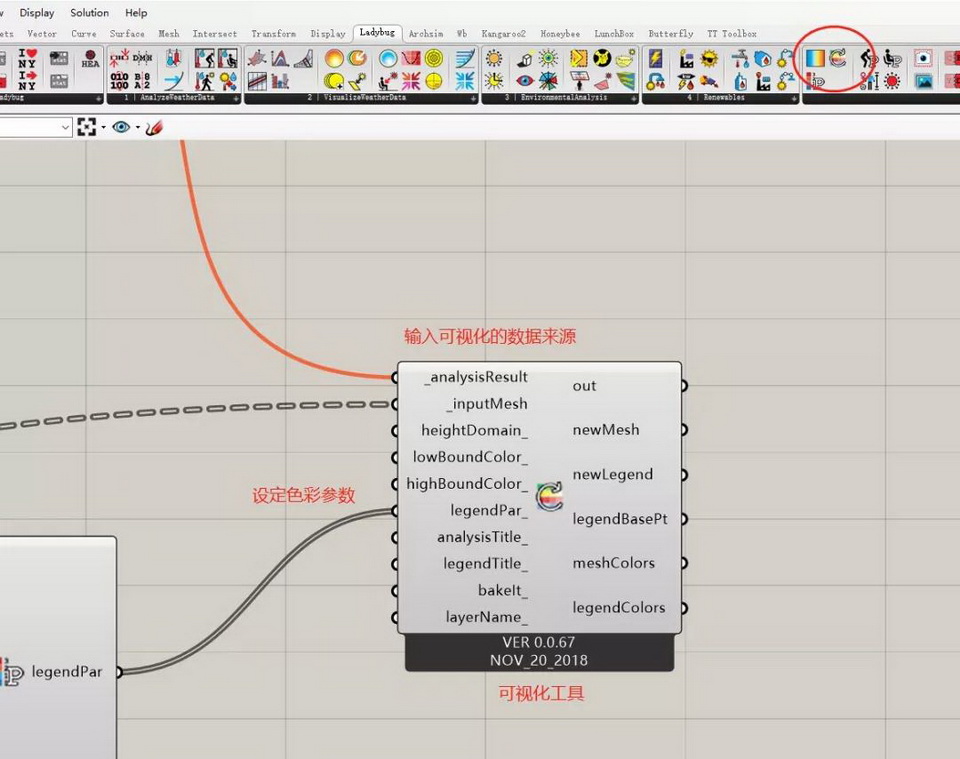Click the Recolor Mesh icon on the canvas component
The height and width of the screenshot is (759, 960).
[x=549, y=497]
